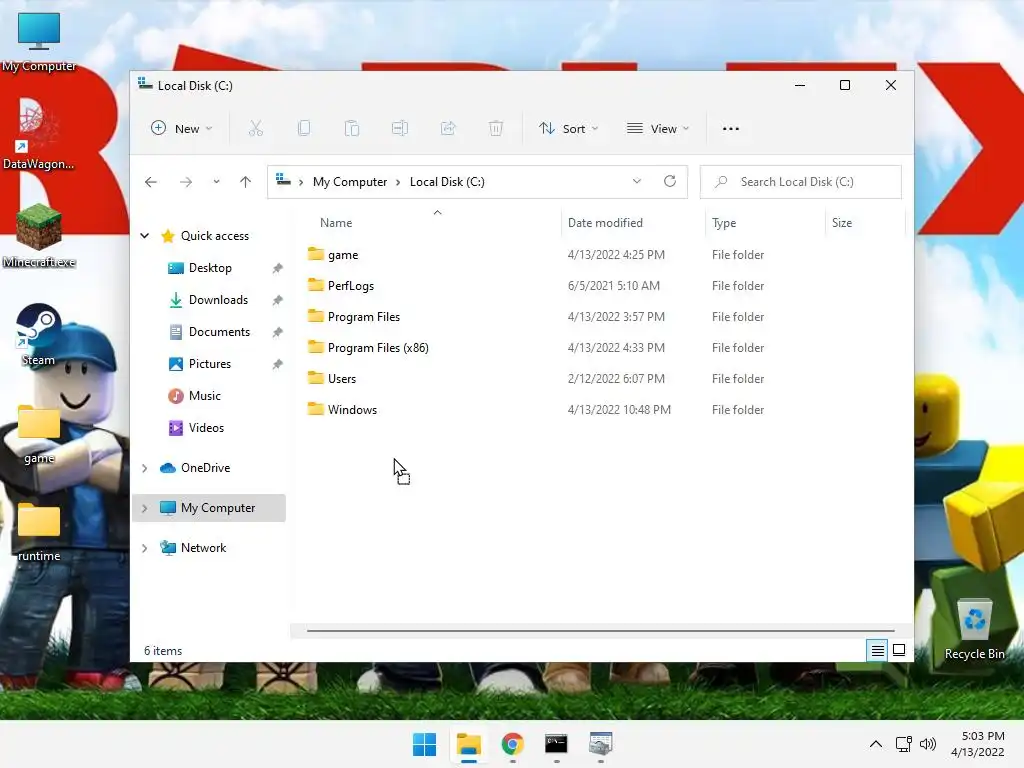
Task: Open the Sort dropdown menu
Action: (x=568, y=129)
